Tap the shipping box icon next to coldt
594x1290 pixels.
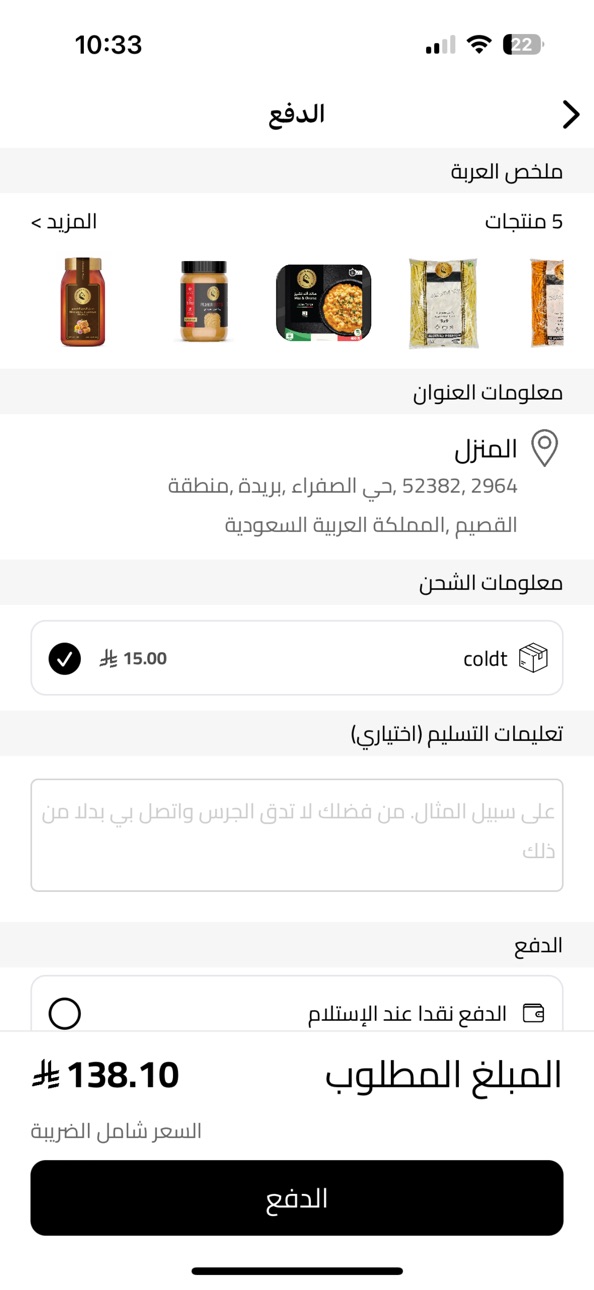534,658
